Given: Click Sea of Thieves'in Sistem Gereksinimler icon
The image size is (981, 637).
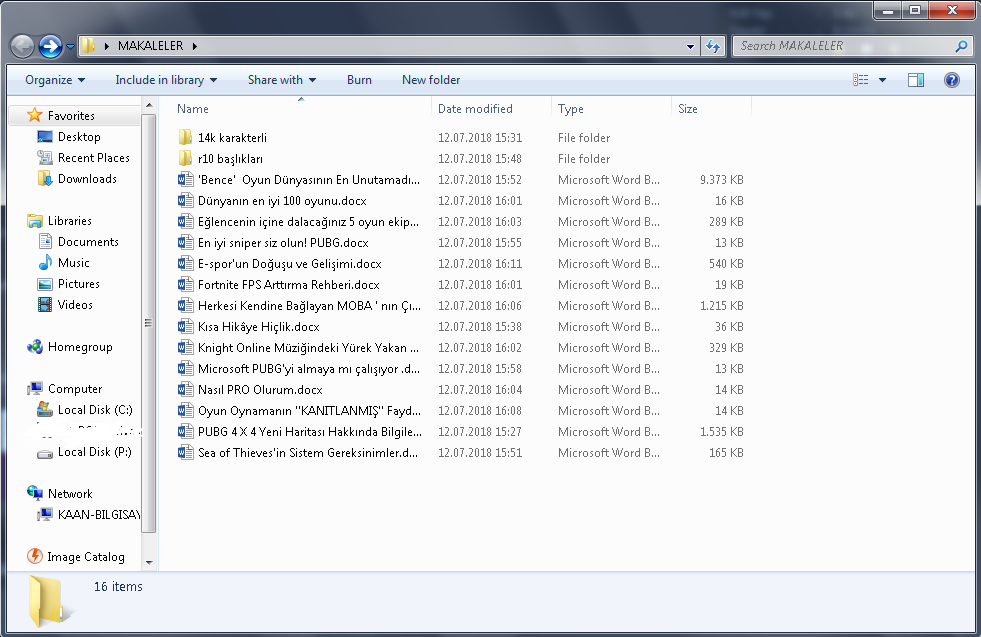Looking at the screenshot, I should tap(185, 453).
